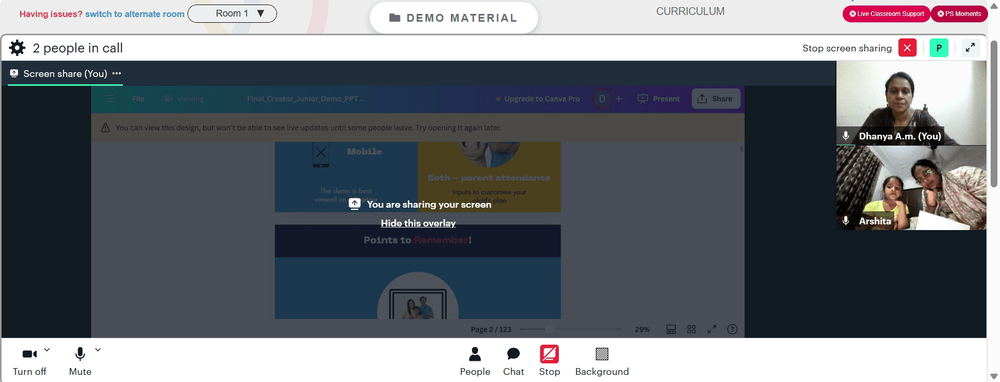
Task: Expand microphone device options chevron
Action: click(98, 349)
